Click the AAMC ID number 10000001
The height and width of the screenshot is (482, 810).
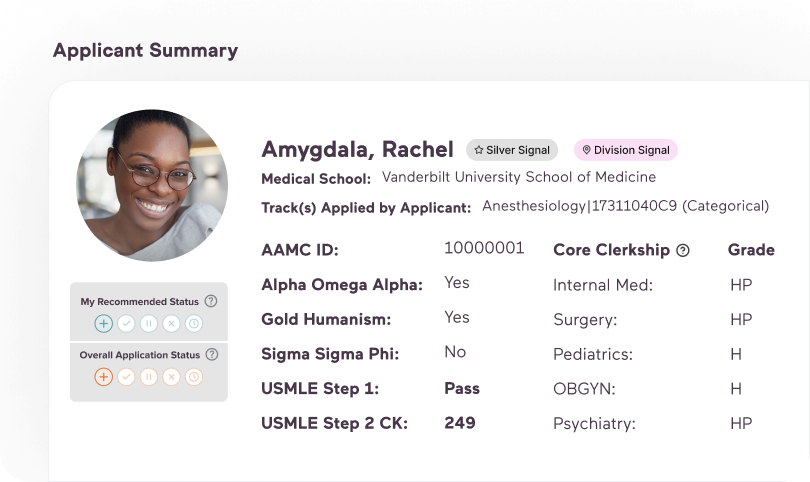point(484,248)
